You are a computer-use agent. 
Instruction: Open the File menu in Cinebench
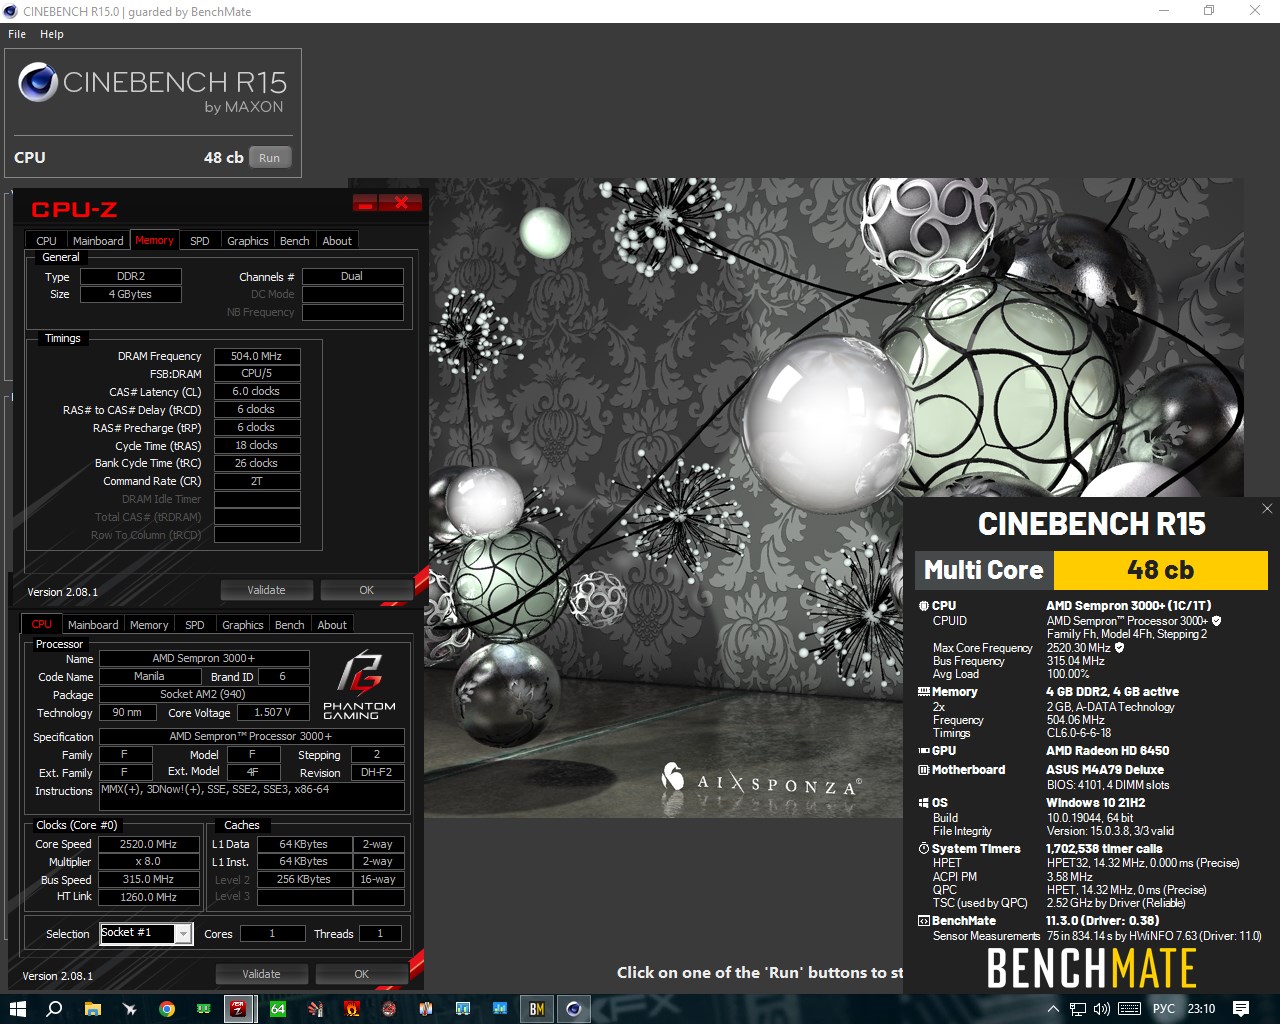click(17, 34)
